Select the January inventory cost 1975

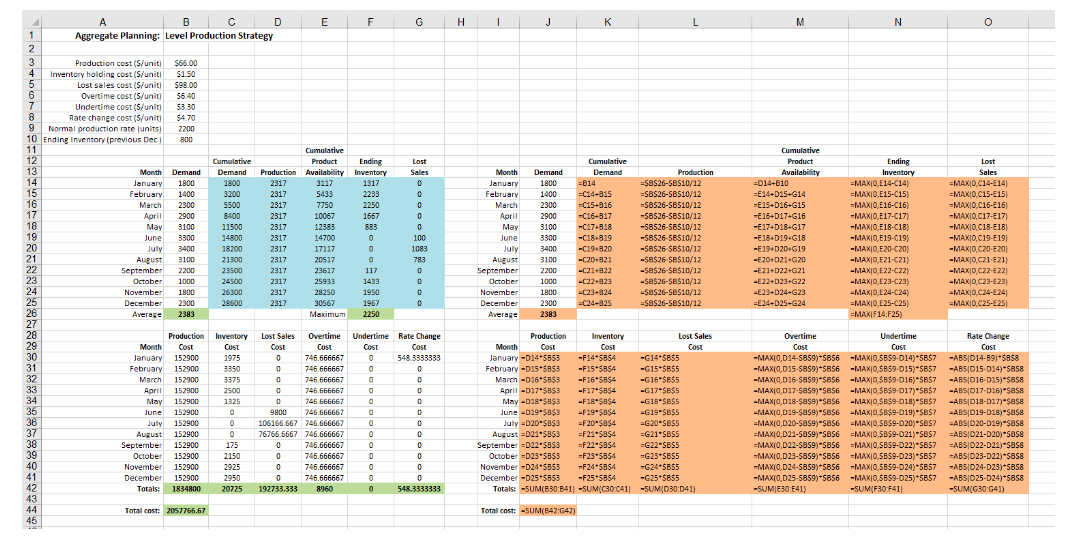point(231,358)
